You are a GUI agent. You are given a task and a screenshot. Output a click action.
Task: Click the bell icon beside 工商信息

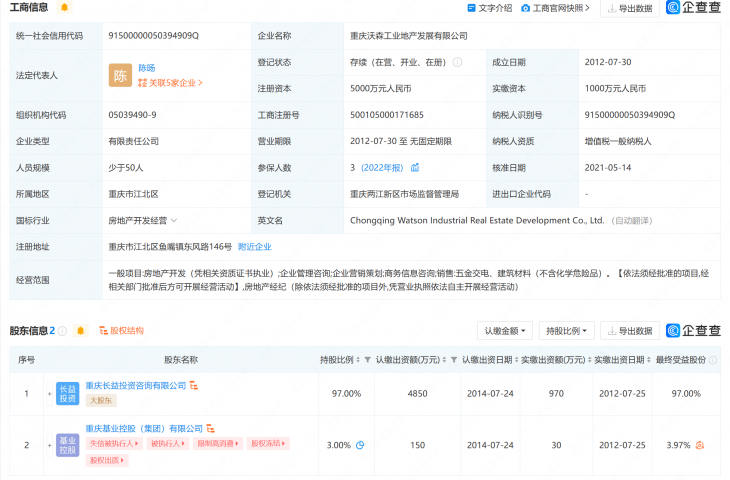[64, 7]
